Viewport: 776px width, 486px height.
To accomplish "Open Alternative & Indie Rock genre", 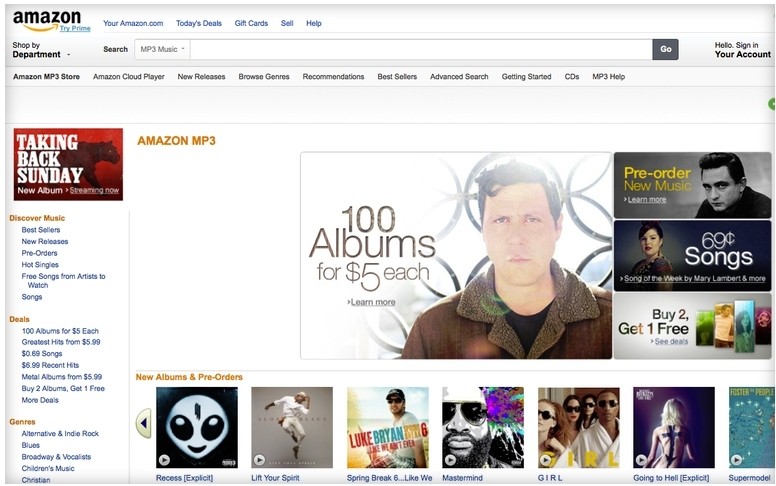I will point(60,434).
